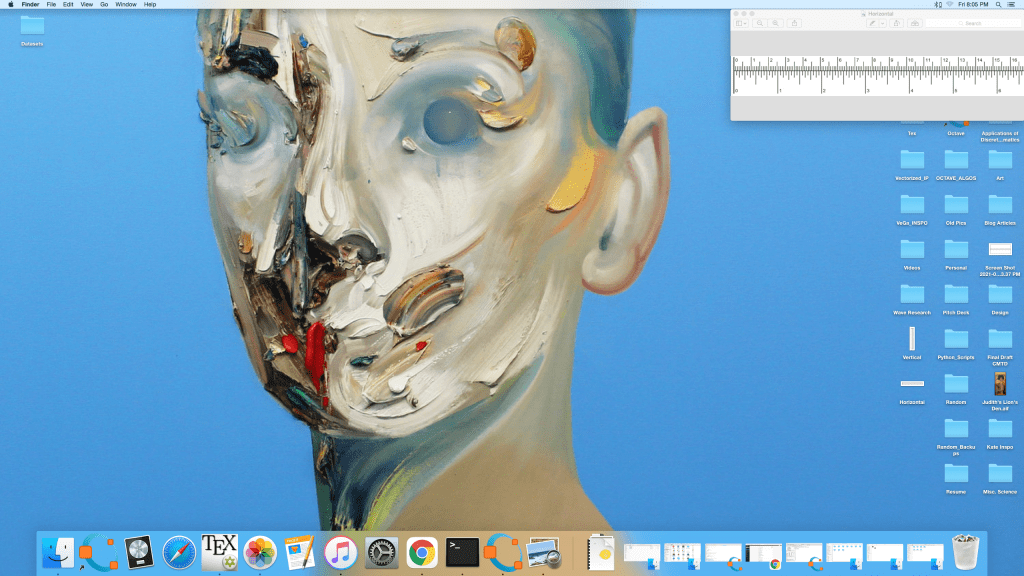Open the Apple menu
This screenshot has width=1024, height=576.
tap(11, 5)
